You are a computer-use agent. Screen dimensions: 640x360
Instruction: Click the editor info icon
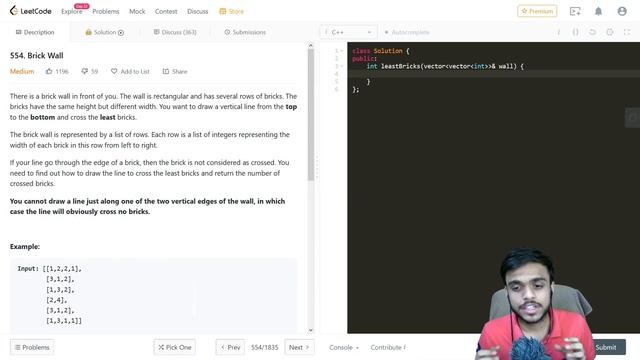[x=558, y=32]
